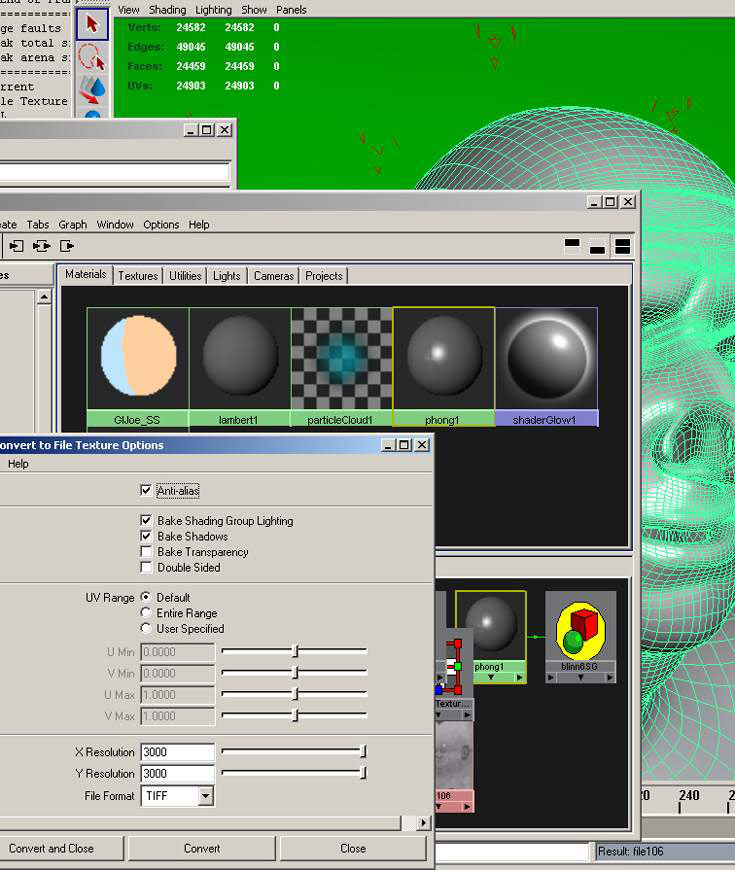Image resolution: width=735 pixels, height=870 pixels.
Task: Show top tabs only layout icon
Action: 572,246
